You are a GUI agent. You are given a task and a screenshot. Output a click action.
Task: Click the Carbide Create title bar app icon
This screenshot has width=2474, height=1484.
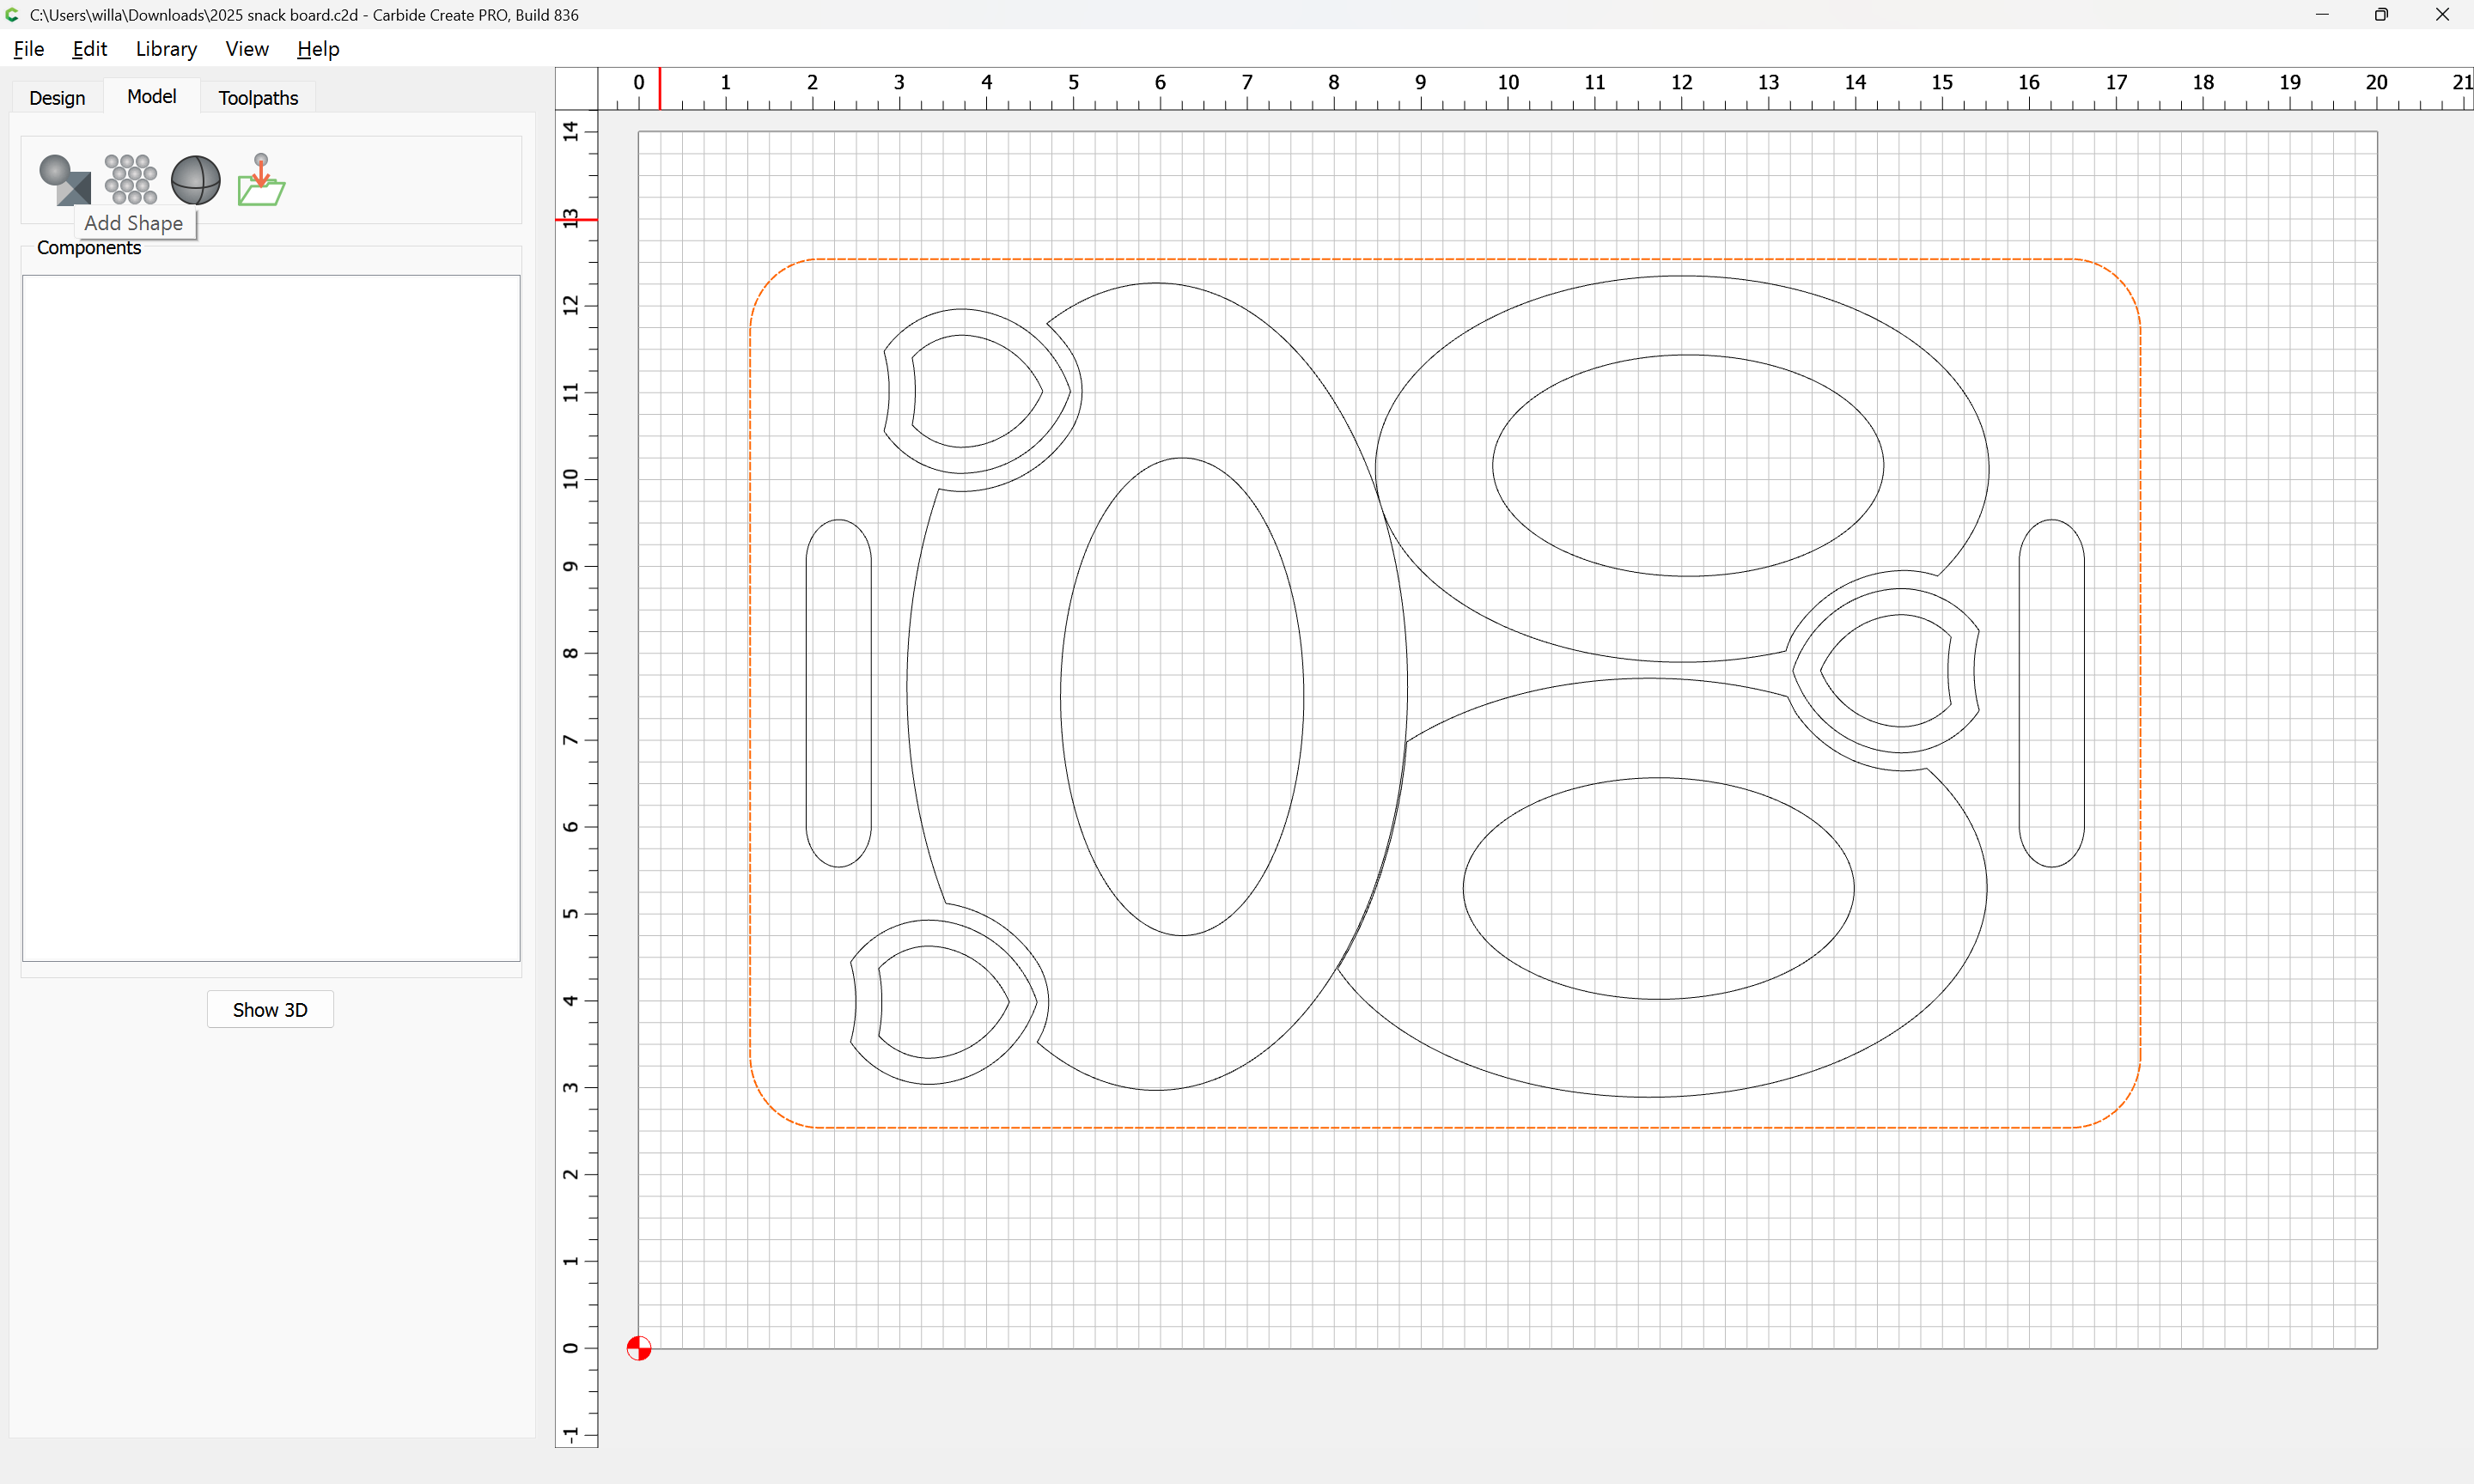[x=12, y=15]
